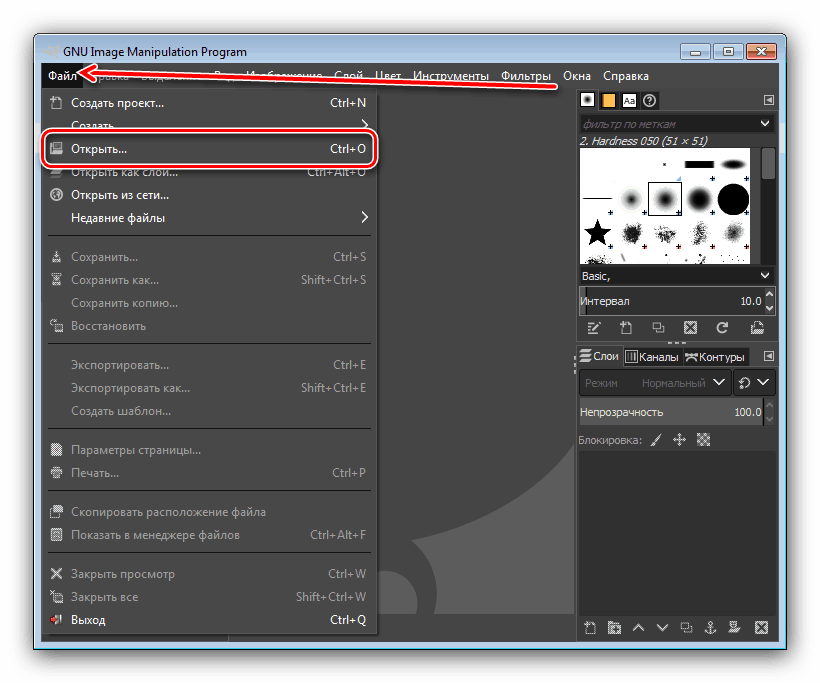Toggle lock alpha channel checkerboard icon
Viewport: 820px width, 683px height.
point(703,440)
